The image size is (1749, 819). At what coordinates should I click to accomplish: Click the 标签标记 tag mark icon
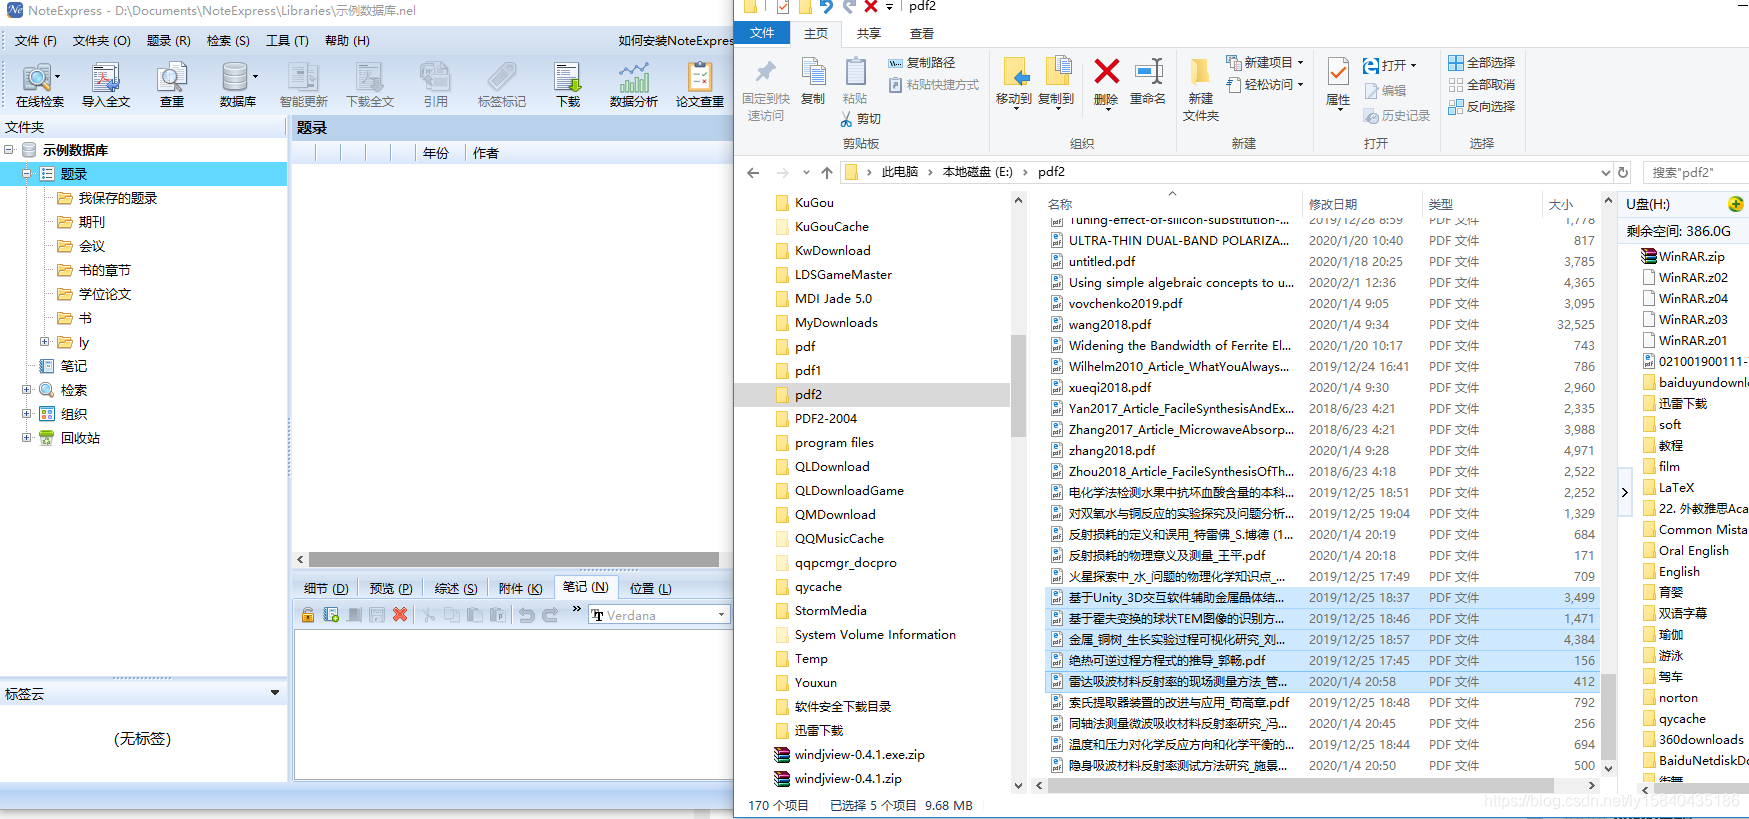[x=501, y=84]
